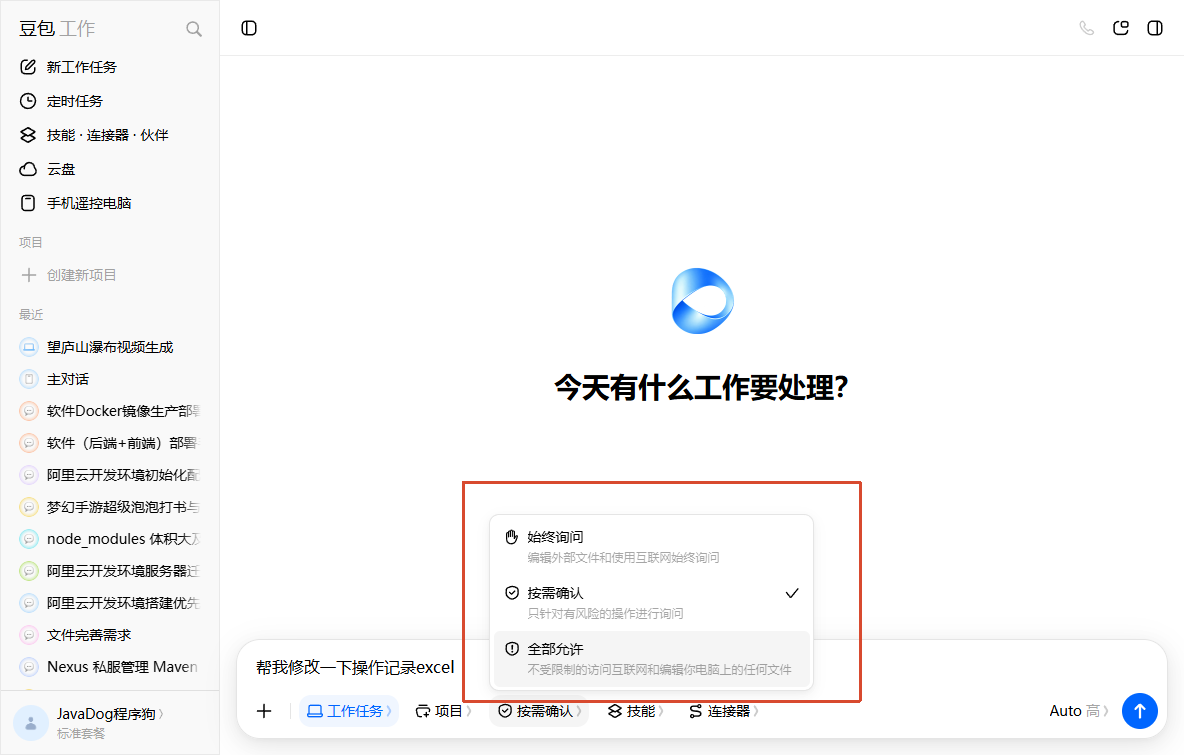The image size is (1184, 755).
Task: Start a voice call via phone icon
Action: 1087,28
